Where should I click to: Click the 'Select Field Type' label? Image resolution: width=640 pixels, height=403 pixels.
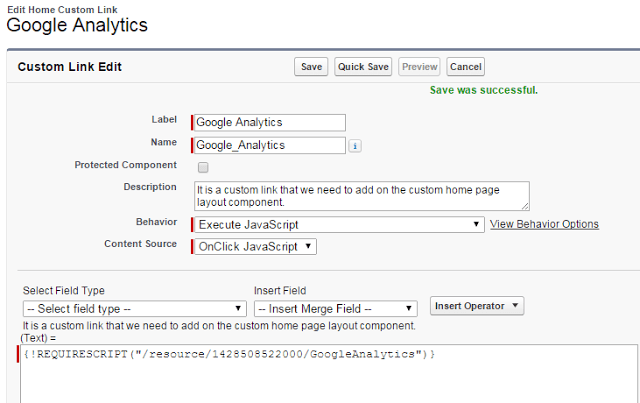[64, 291]
